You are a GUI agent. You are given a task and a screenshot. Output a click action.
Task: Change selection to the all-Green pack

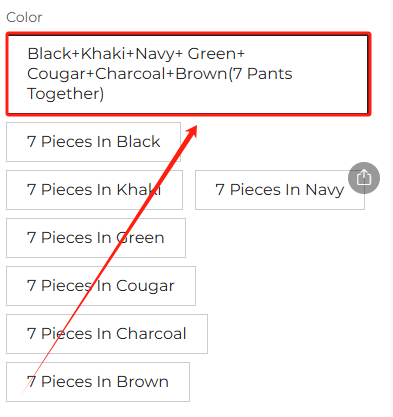[x=96, y=238]
